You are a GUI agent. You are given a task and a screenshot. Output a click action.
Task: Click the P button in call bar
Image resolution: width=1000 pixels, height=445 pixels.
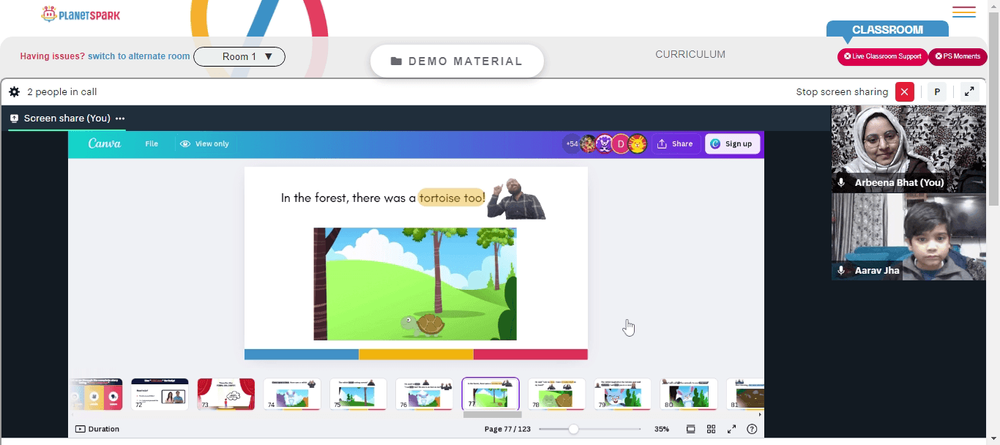(x=937, y=92)
